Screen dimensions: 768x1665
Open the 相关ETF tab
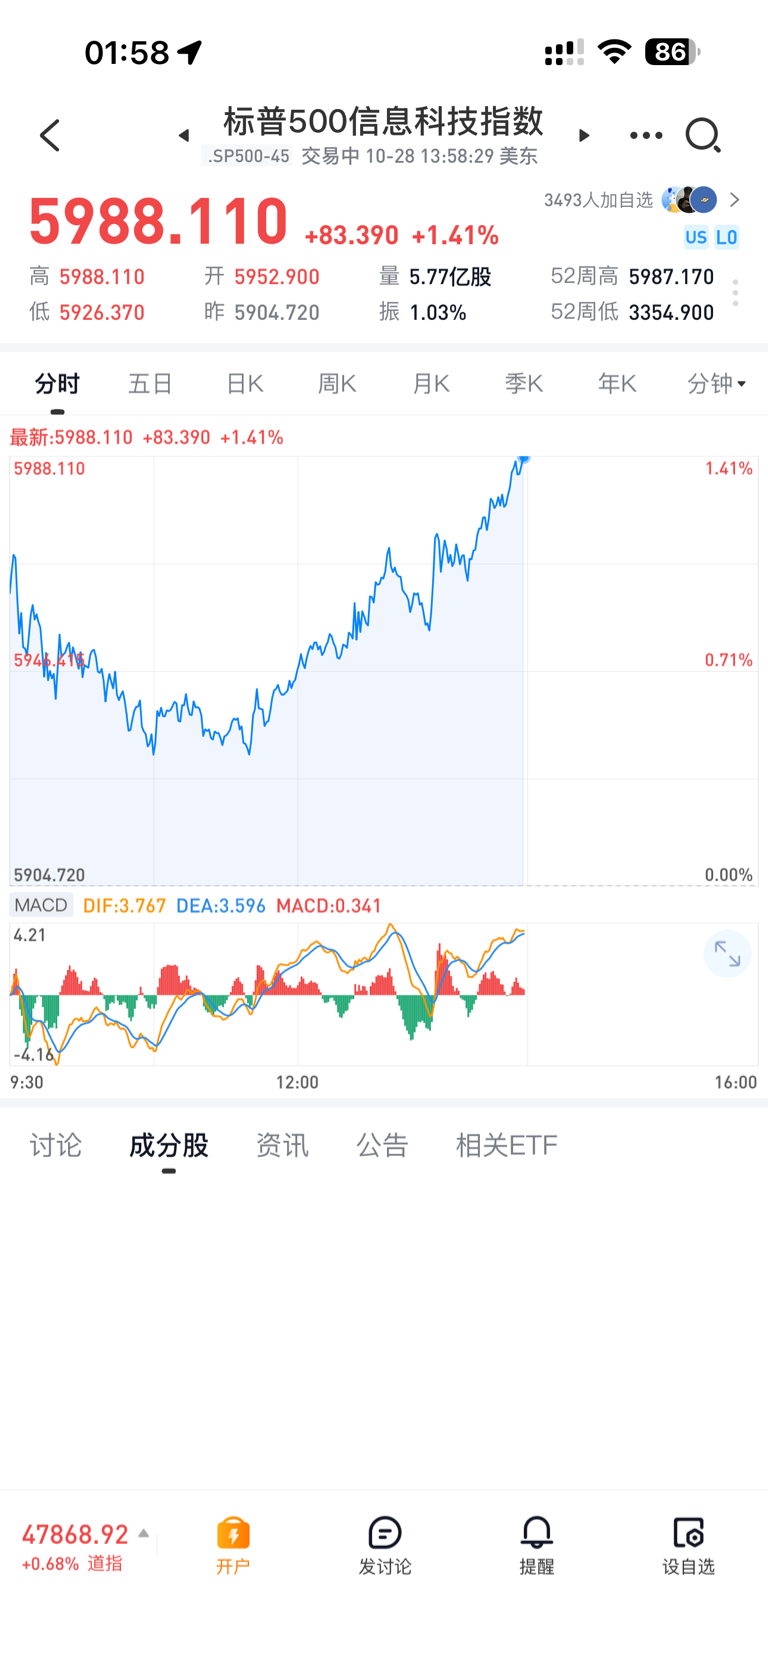[506, 1145]
